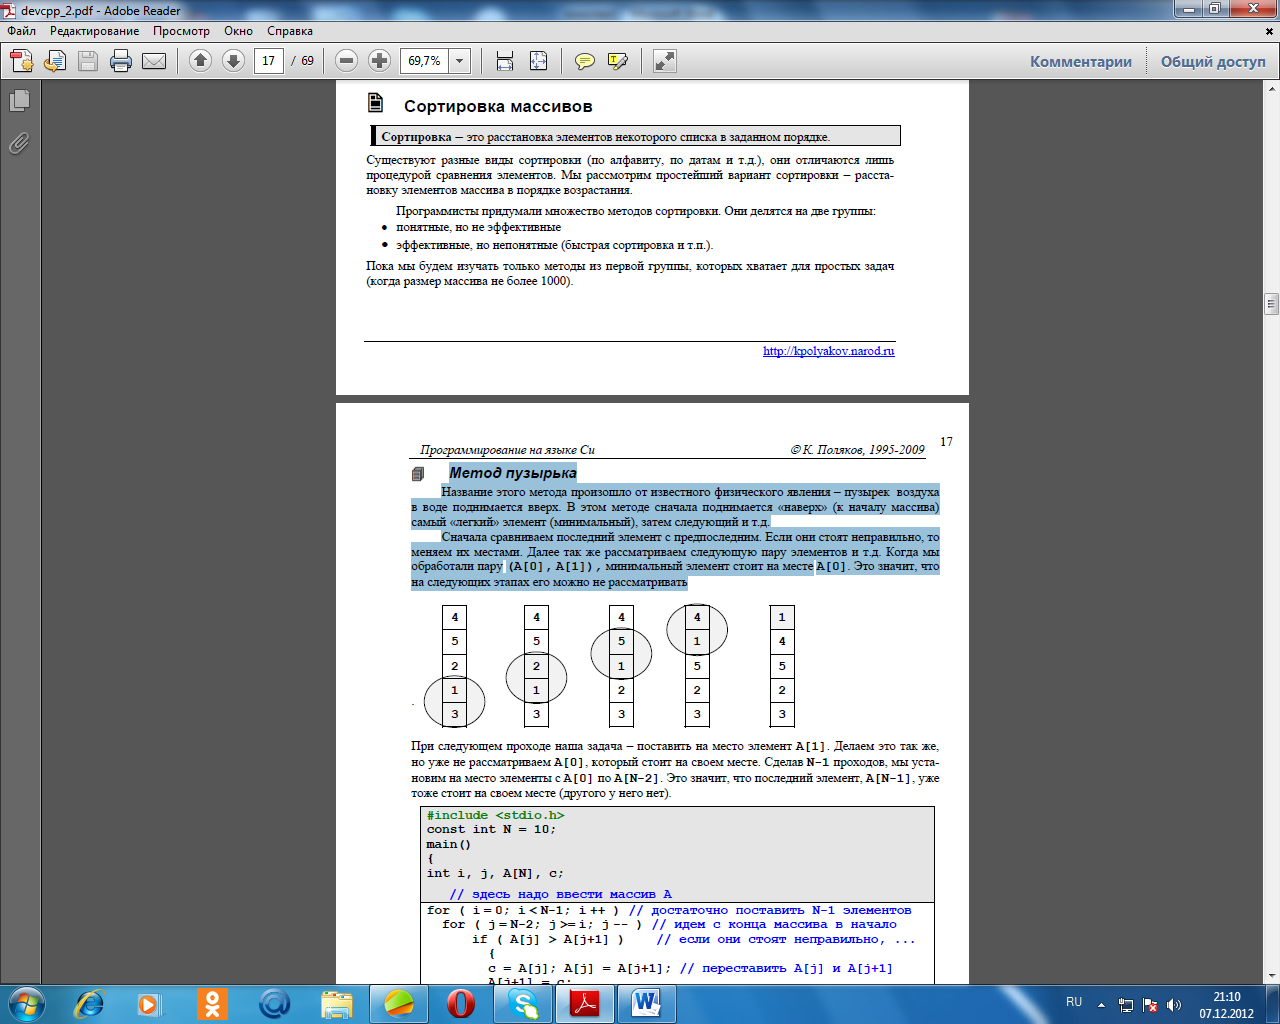Click the RU language indicator
The image size is (1280, 1024).
(1074, 1002)
